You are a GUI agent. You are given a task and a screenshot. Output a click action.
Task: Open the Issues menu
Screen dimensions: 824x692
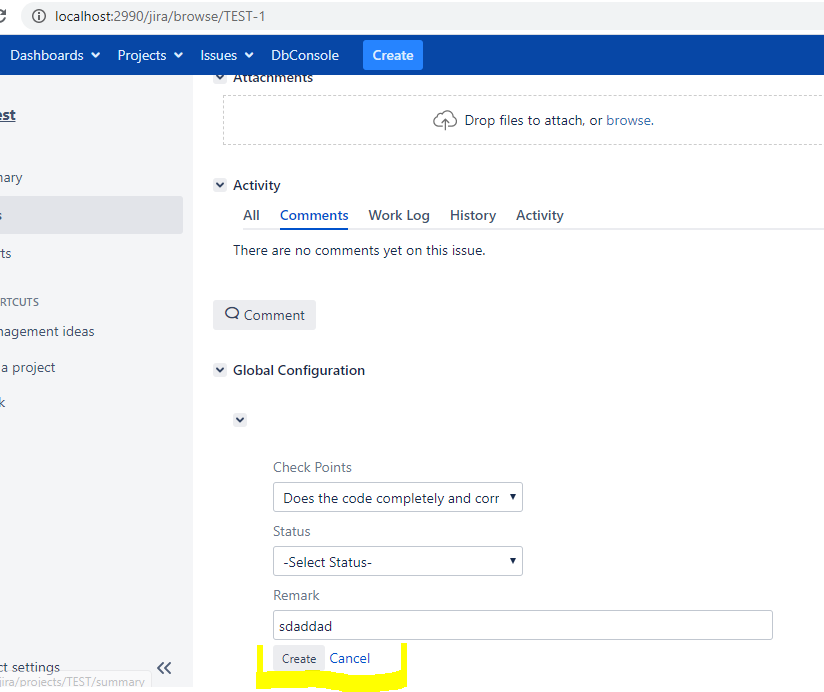point(226,55)
